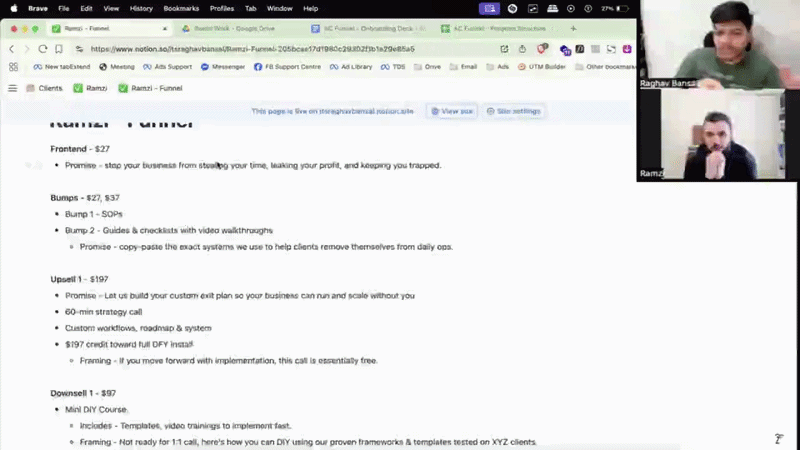Image resolution: width=800 pixels, height=450 pixels.
Task: Click the keyboard-like menu bar icon
Action: tap(552, 8)
